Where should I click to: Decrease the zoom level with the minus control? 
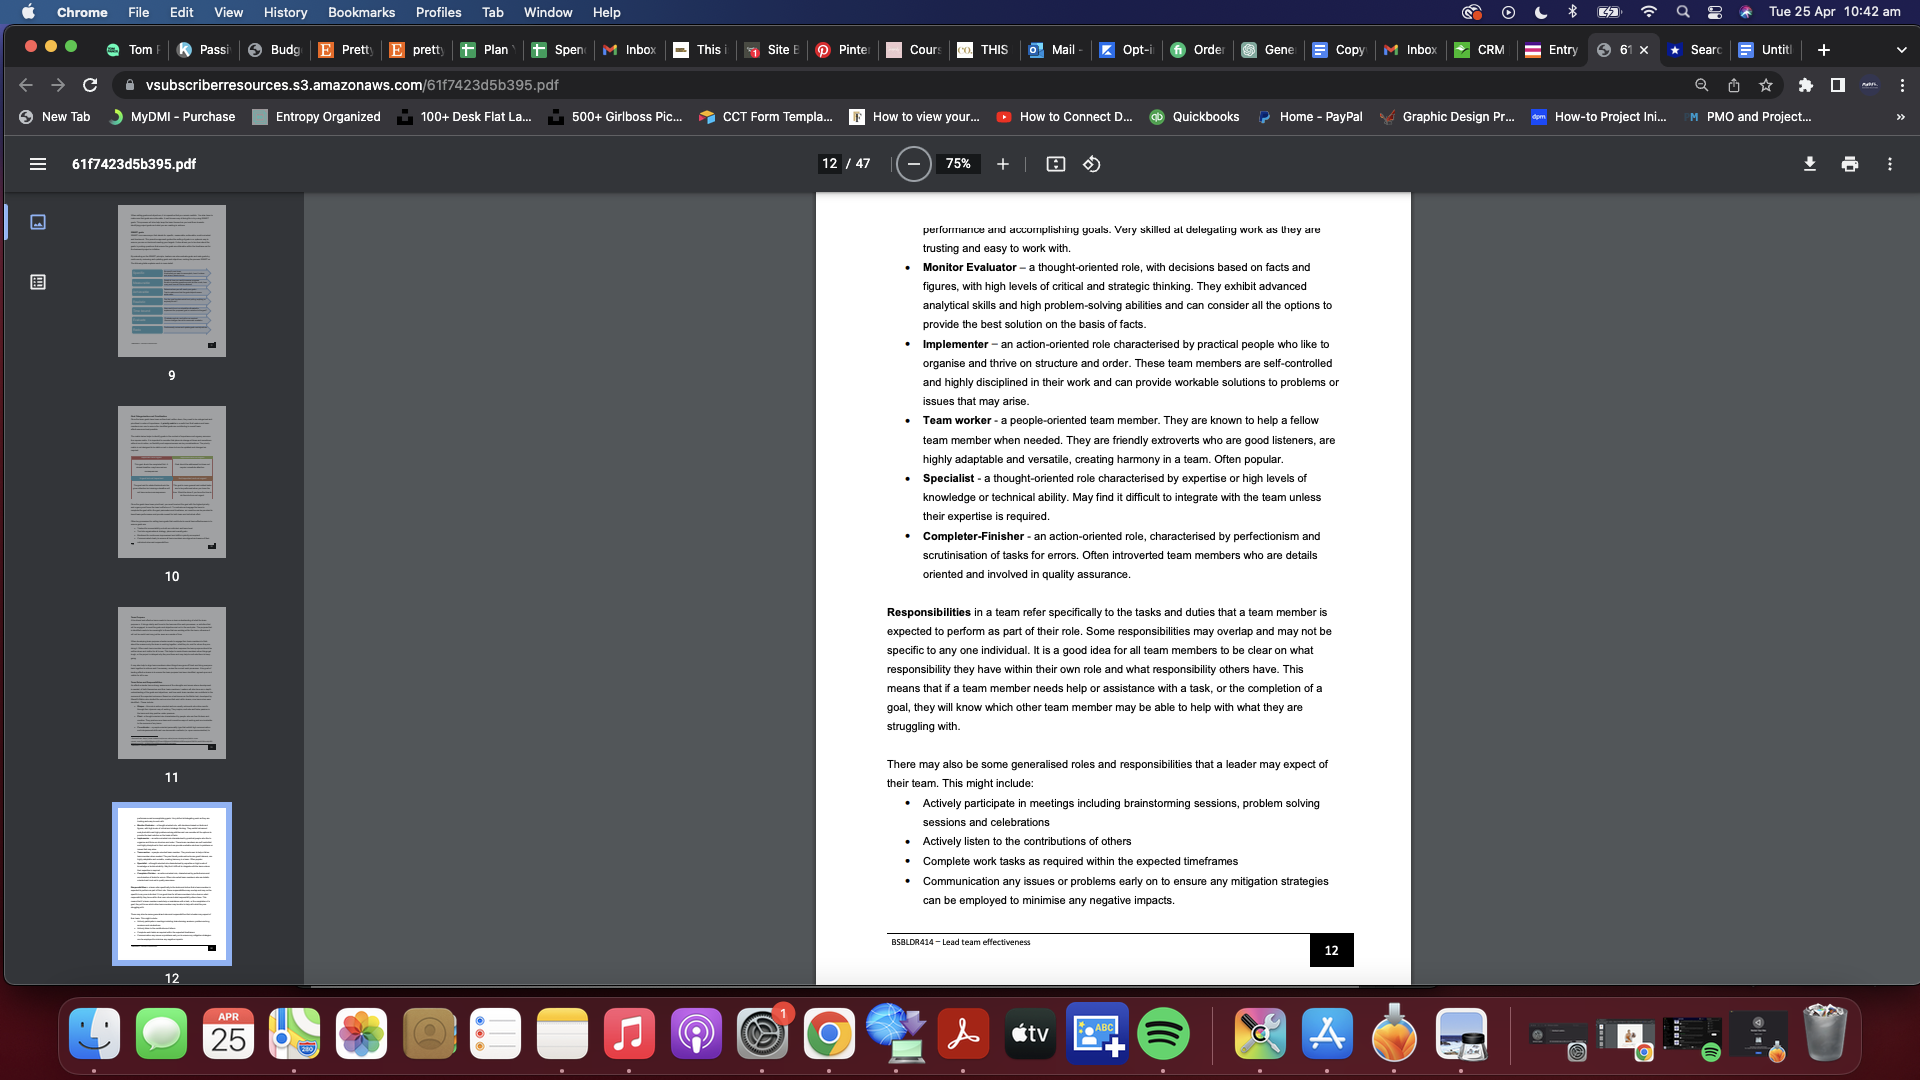pos(913,164)
